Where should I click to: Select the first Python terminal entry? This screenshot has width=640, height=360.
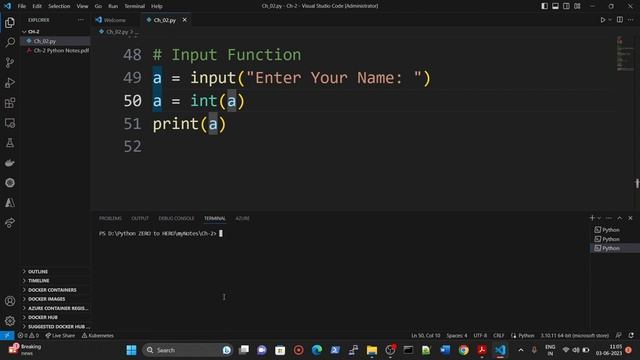614,230
